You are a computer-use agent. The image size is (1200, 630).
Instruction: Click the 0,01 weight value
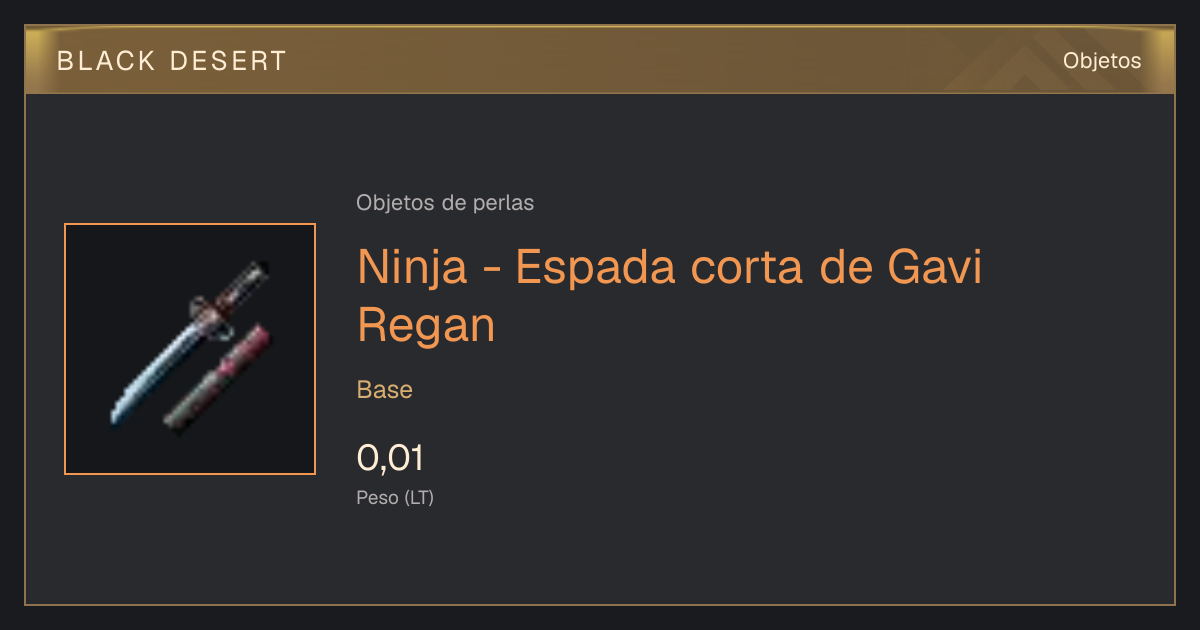390,458
